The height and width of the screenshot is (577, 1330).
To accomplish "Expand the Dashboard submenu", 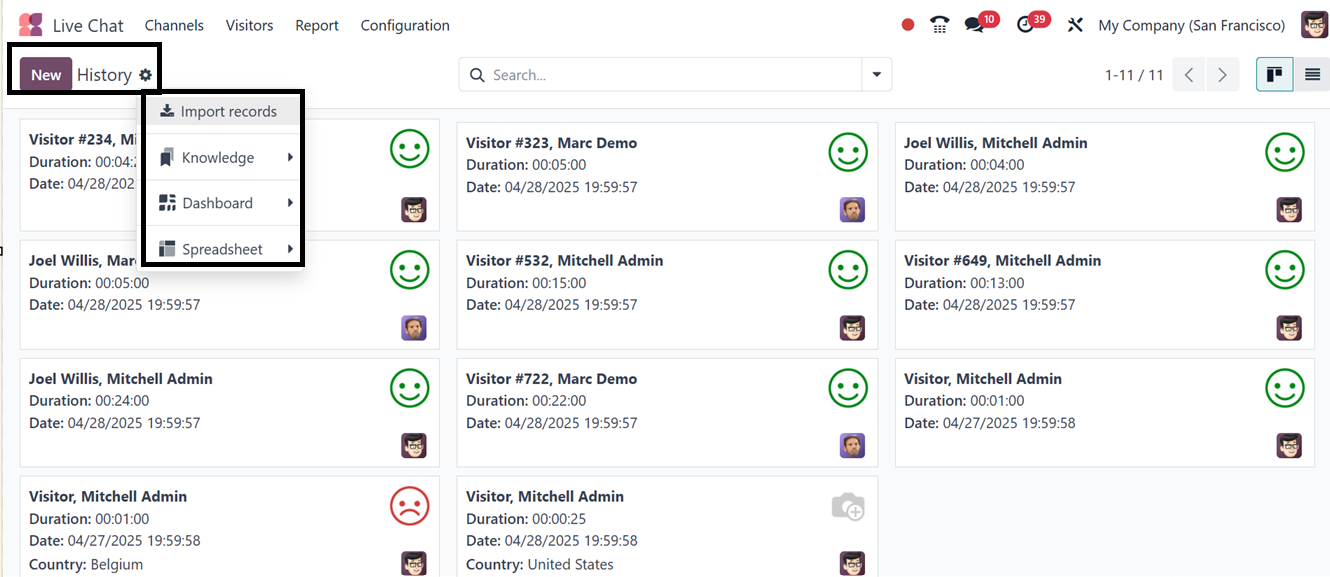I will point(222,203).
